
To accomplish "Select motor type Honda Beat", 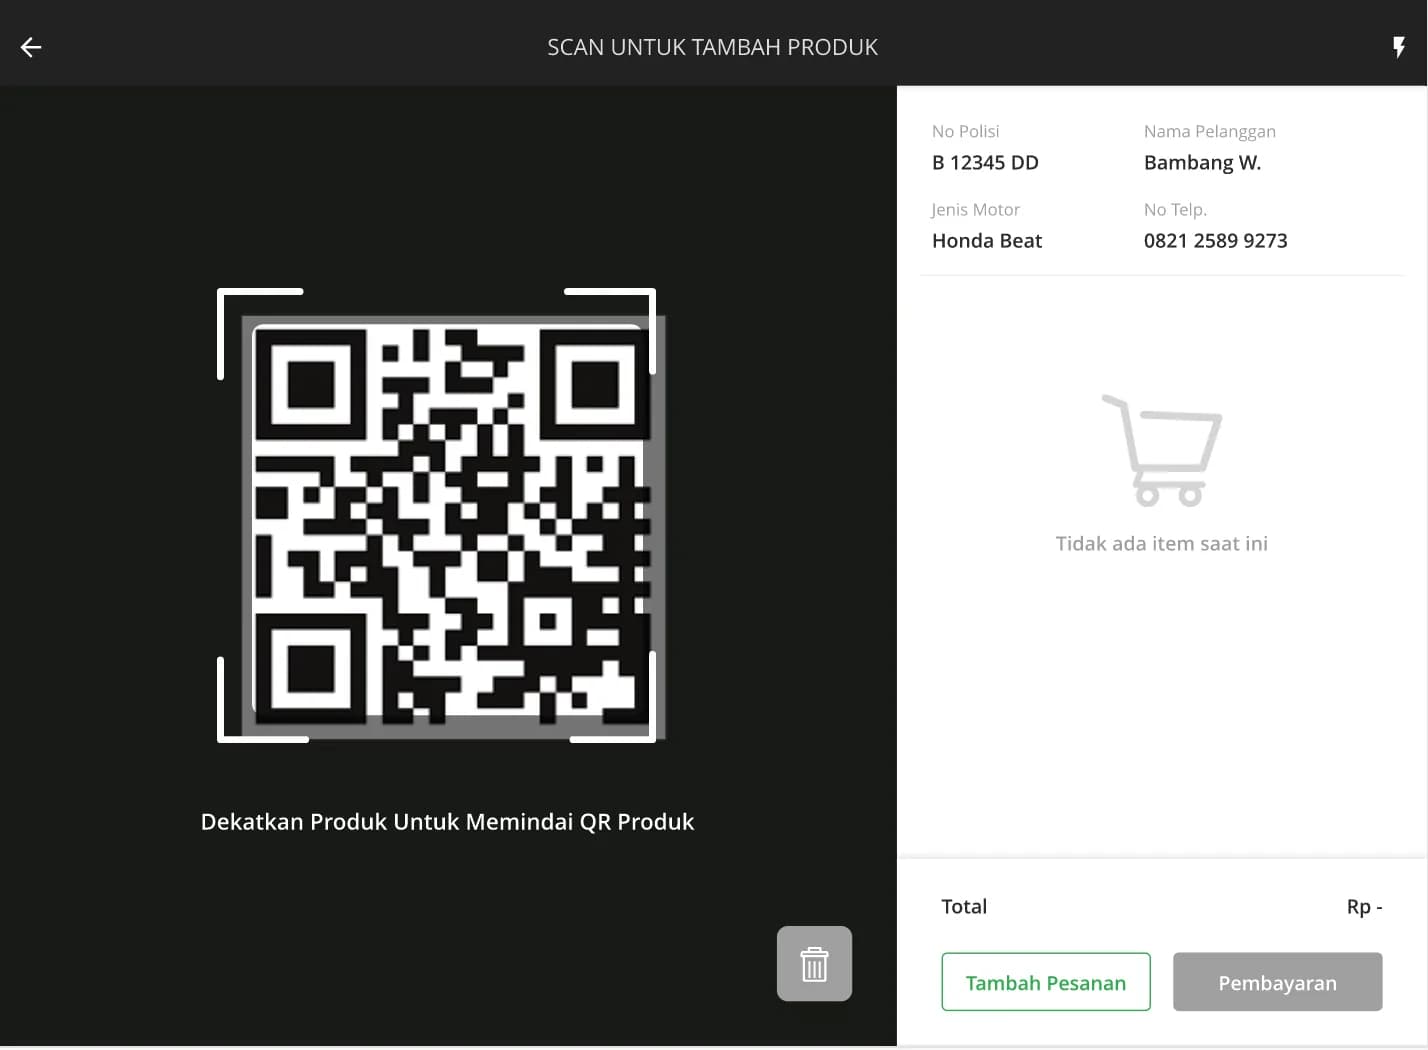I will [987, 240].
